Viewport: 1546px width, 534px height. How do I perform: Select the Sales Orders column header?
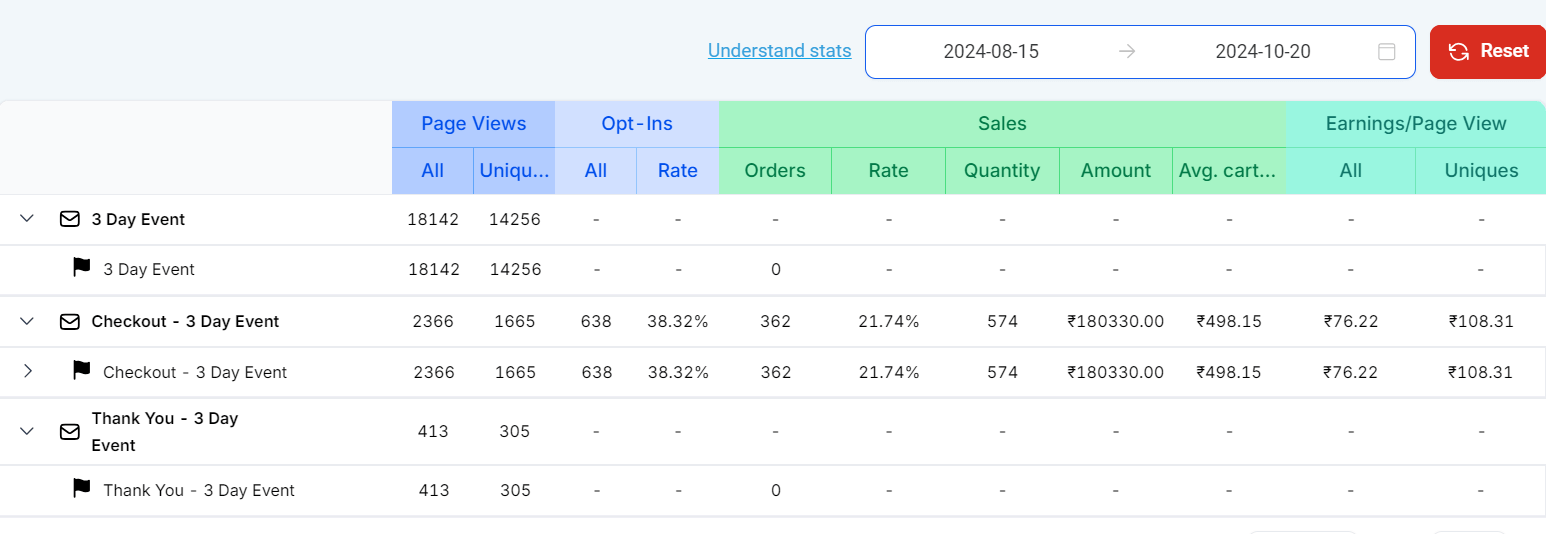point(774,171)
